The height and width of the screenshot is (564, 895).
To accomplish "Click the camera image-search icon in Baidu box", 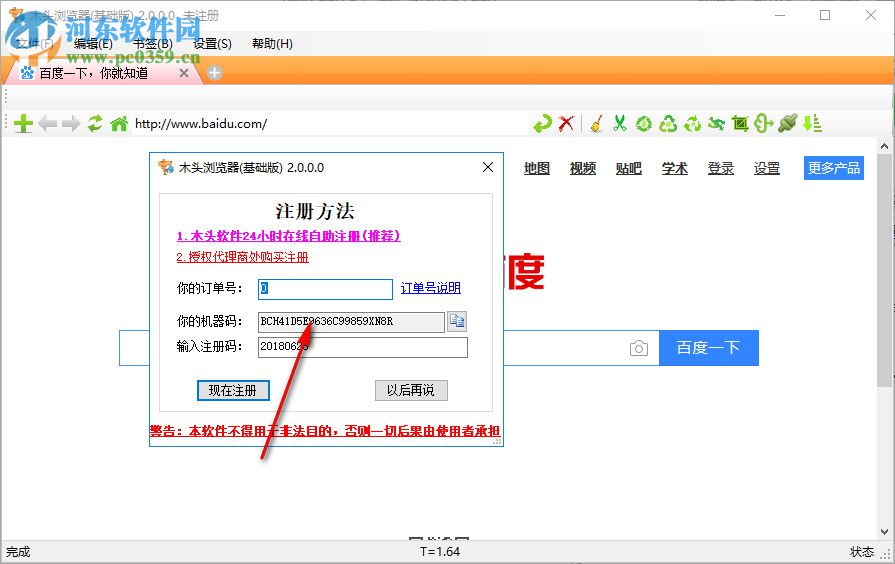I will click(639, 348).
